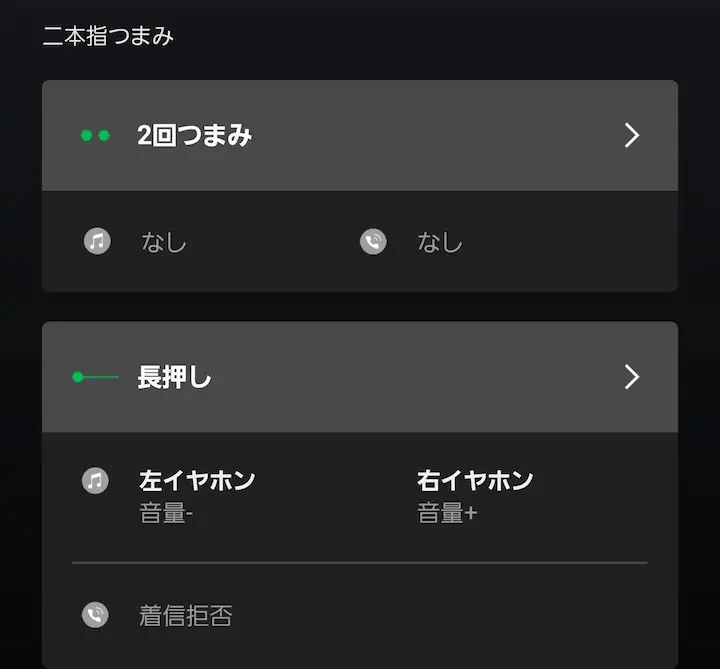This screenshot has height=669, width=720.
Task: Click the phone call icon beside なし
Action: pos(373,241)
